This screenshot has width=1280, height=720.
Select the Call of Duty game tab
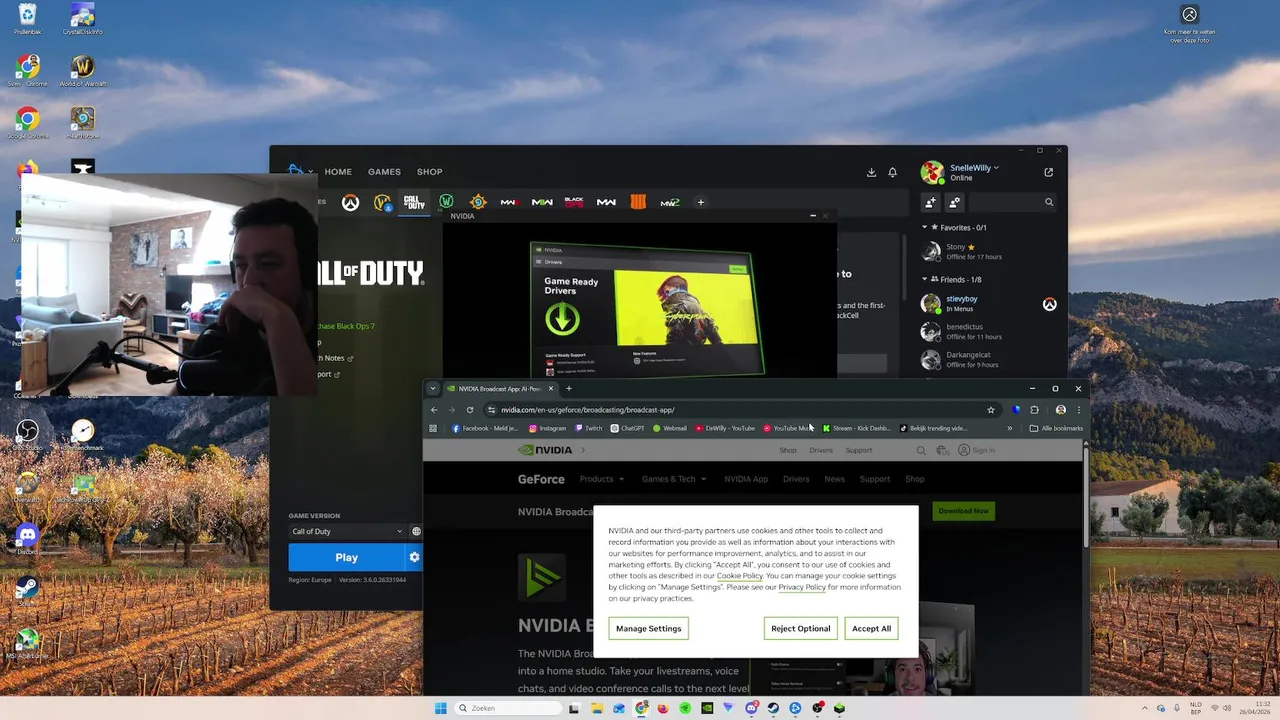[x=414, y=202]
